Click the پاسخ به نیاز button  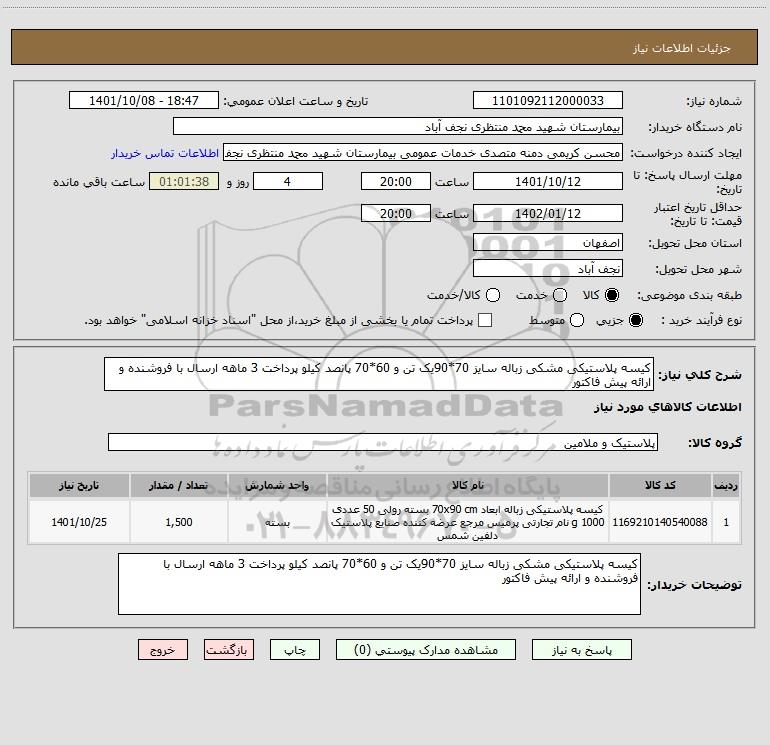(582, 650)
